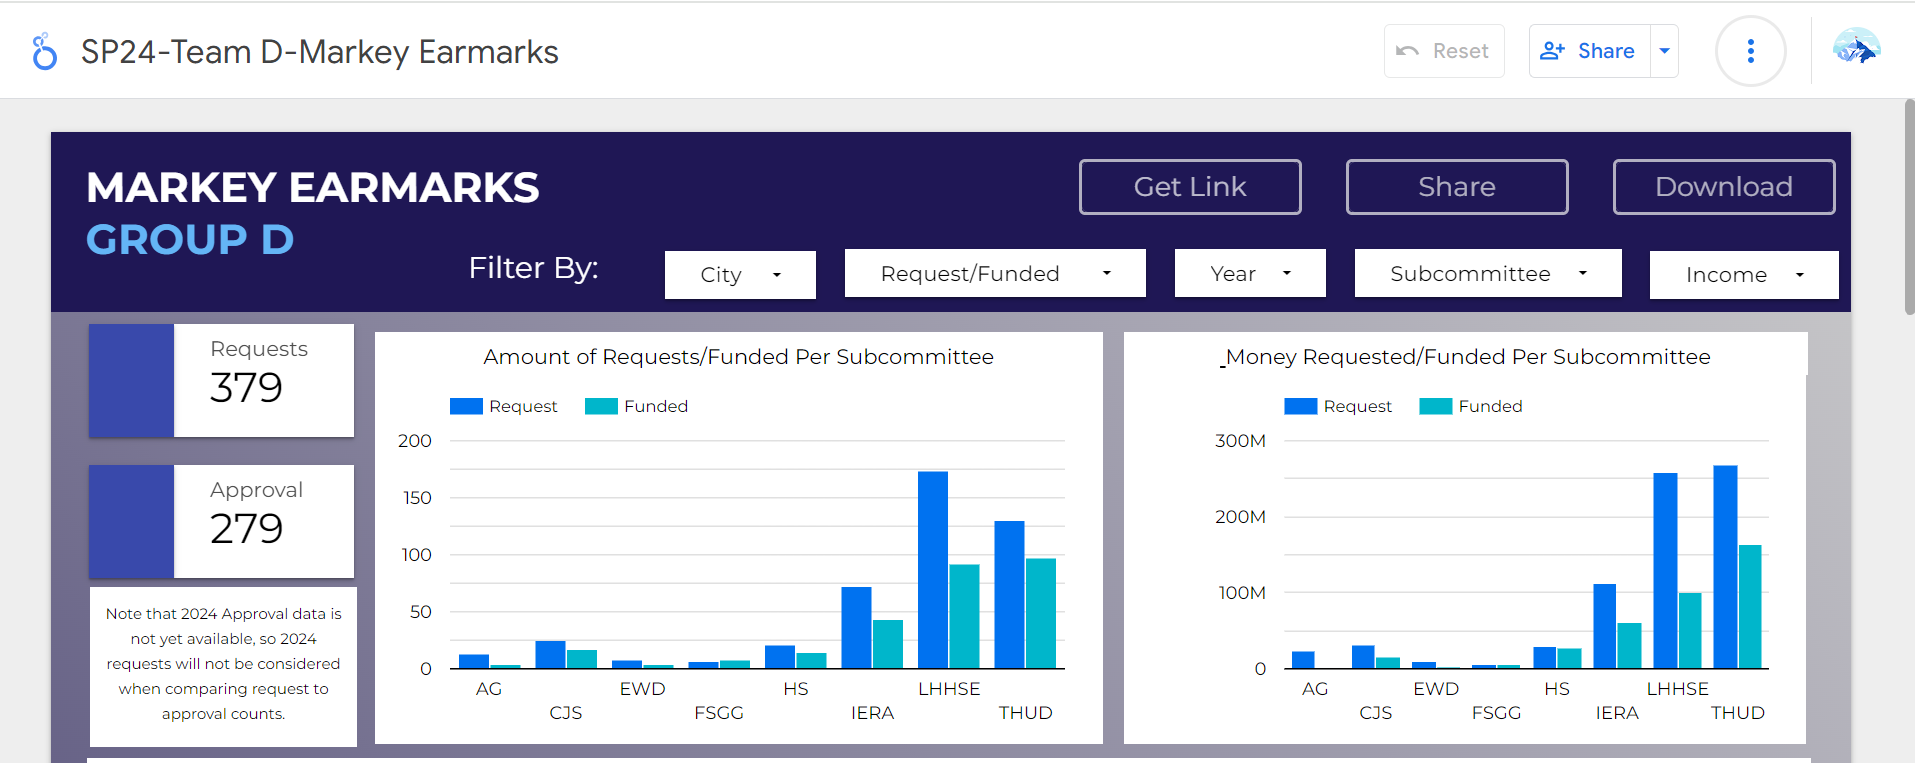
Task: Click the 2024 Approval data note text
Action: pyautogui.click(x=223, y=663)
